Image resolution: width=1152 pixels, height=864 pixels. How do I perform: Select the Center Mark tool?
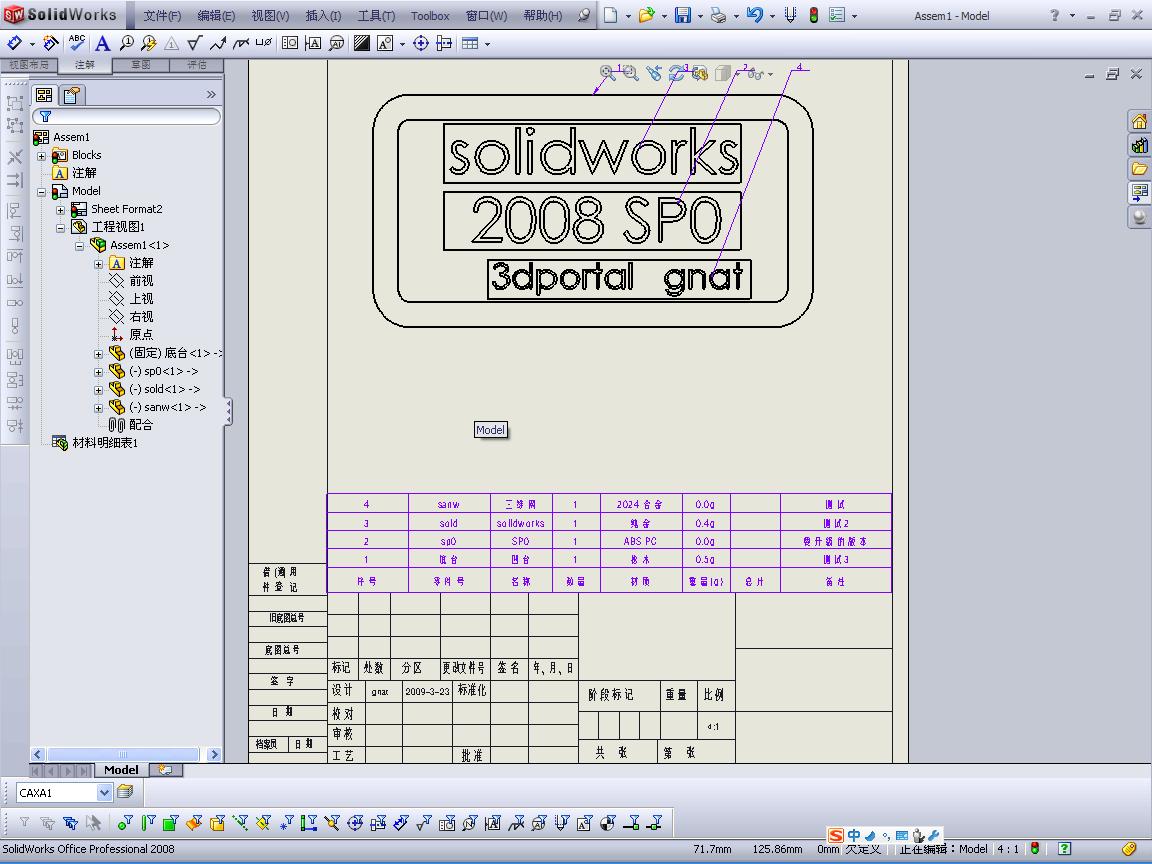(420, 43)
